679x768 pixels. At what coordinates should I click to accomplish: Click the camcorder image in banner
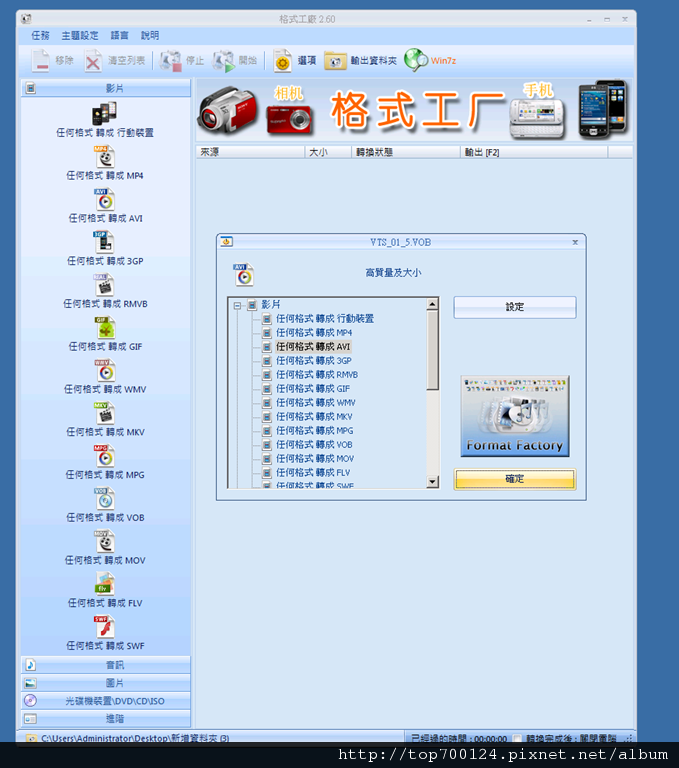point(227,110)
